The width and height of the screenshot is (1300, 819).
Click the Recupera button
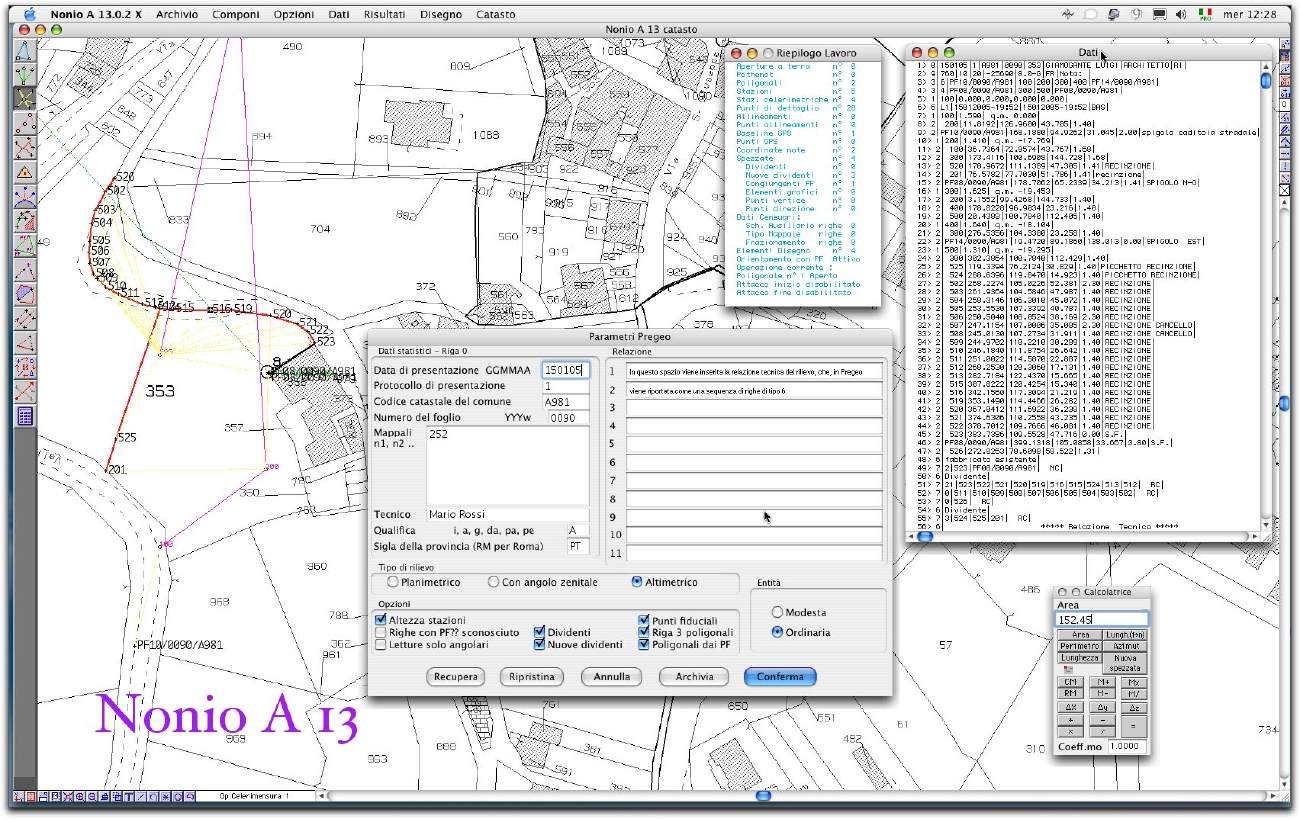tap(454, 677)
